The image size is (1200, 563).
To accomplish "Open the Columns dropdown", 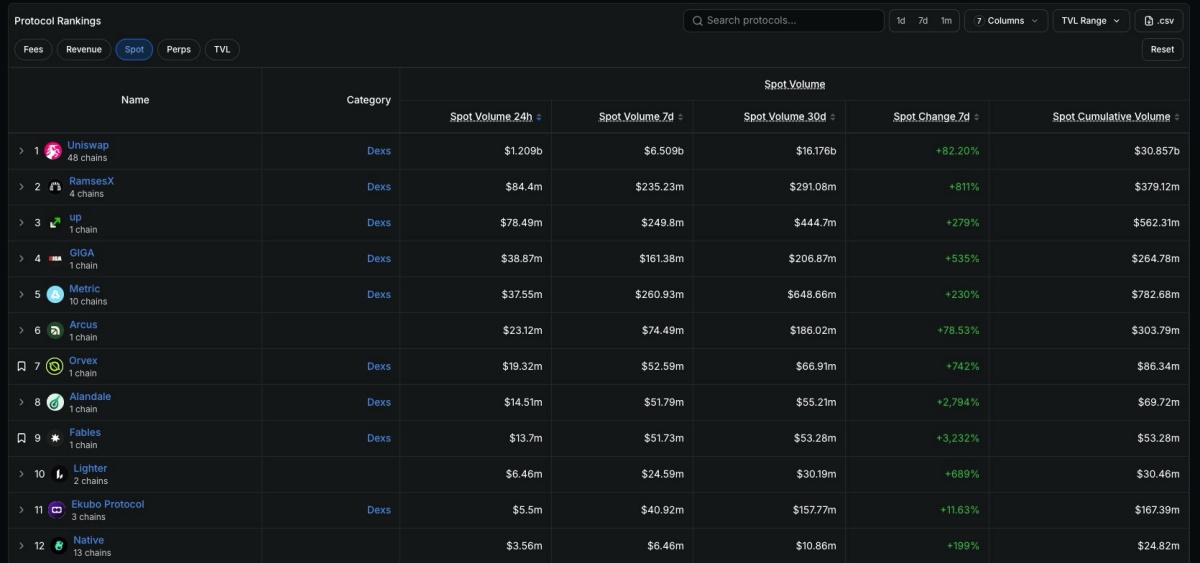I will 1006,21.
